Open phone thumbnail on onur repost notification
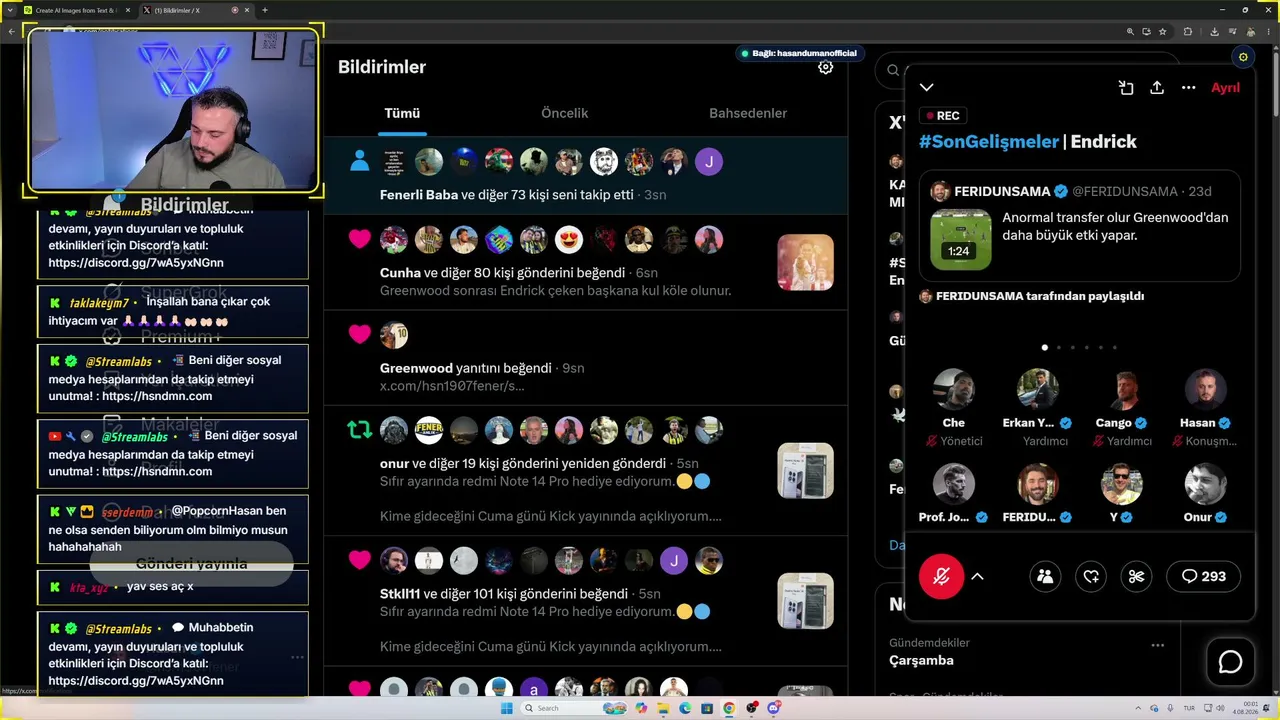The image size is (1280, 720). point(805,470)
